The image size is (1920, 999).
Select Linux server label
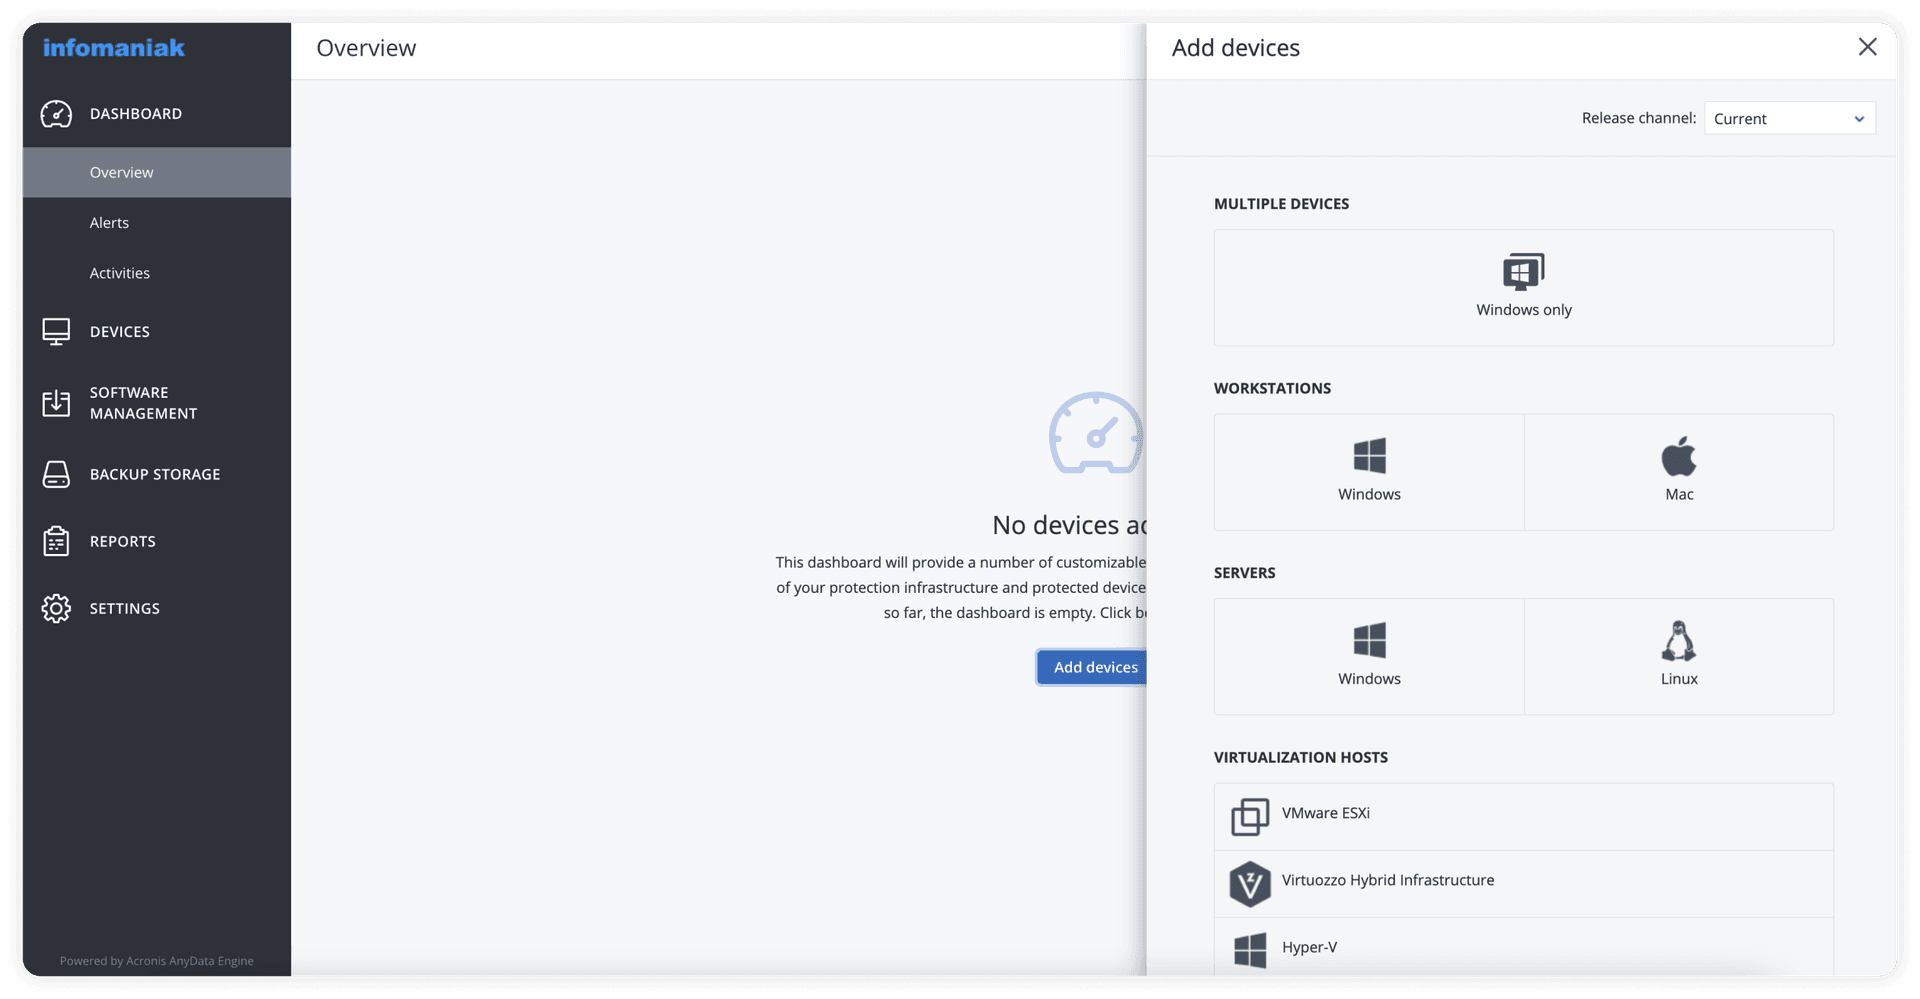pyautogui.click(x=1679, y=678)
